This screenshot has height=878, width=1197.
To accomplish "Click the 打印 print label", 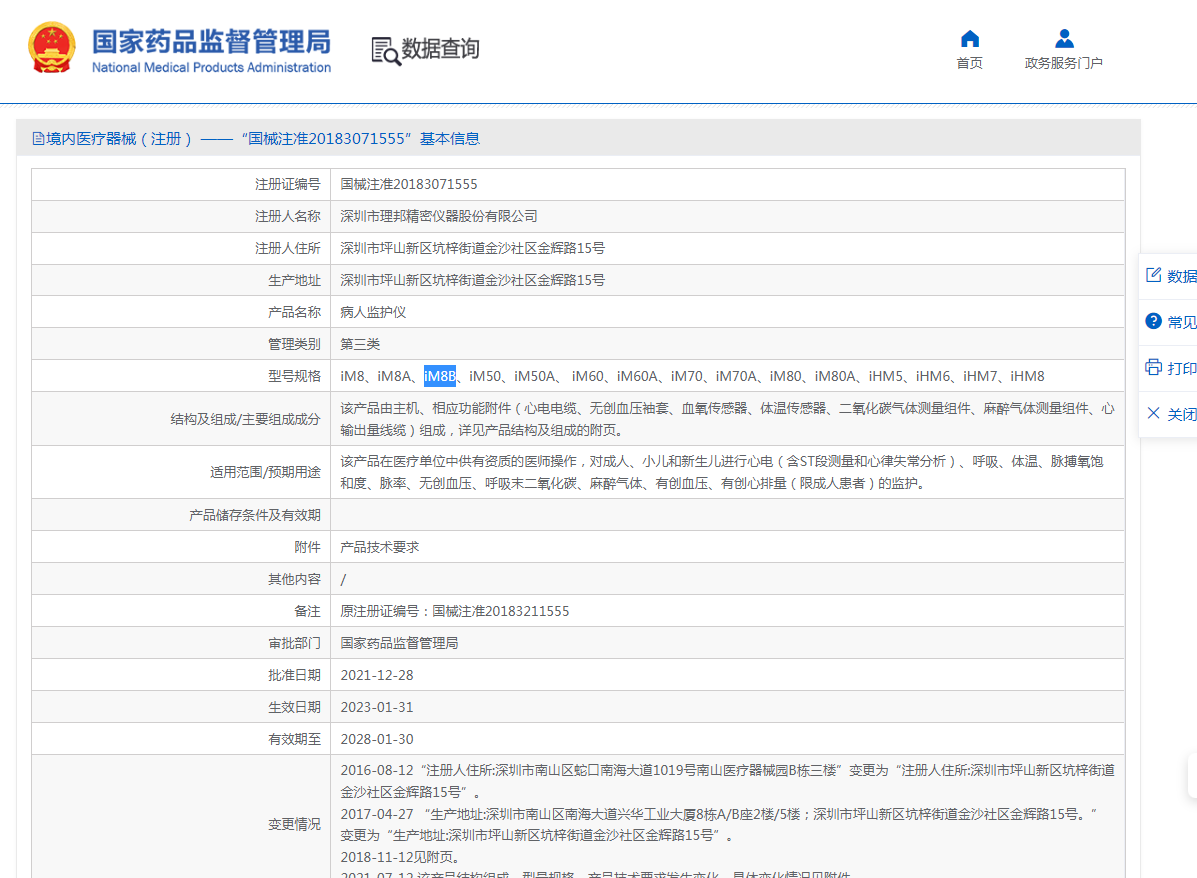I will 1182,368.
